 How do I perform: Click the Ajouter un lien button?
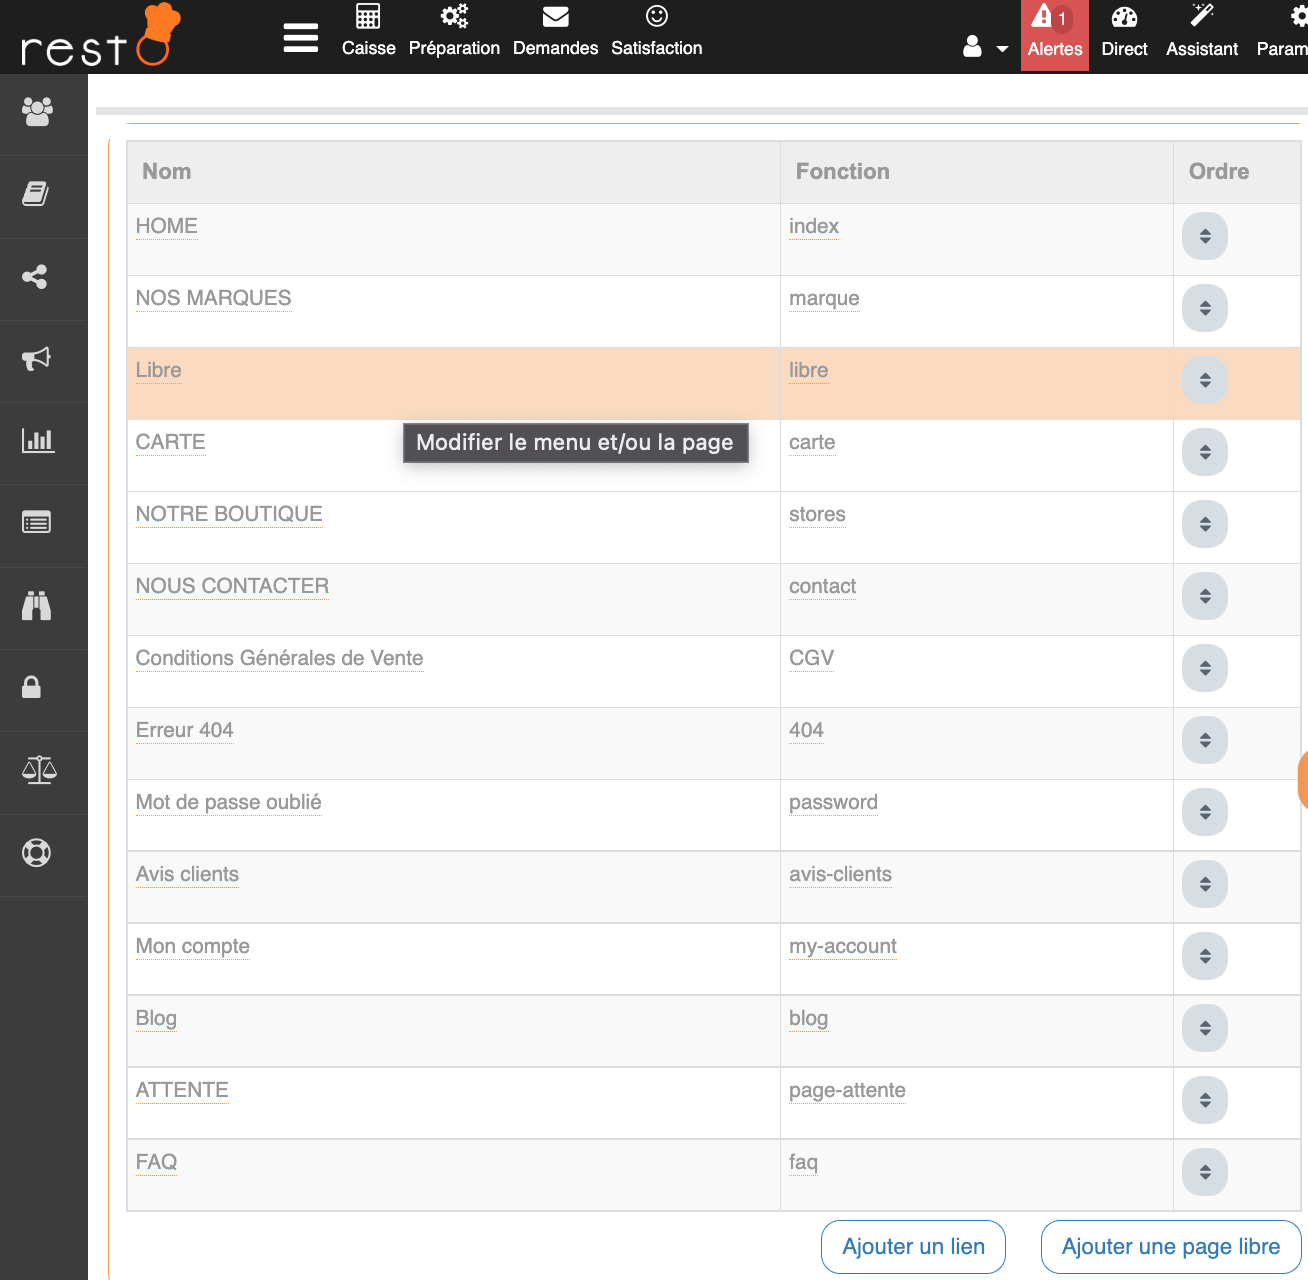[913, 1247]
